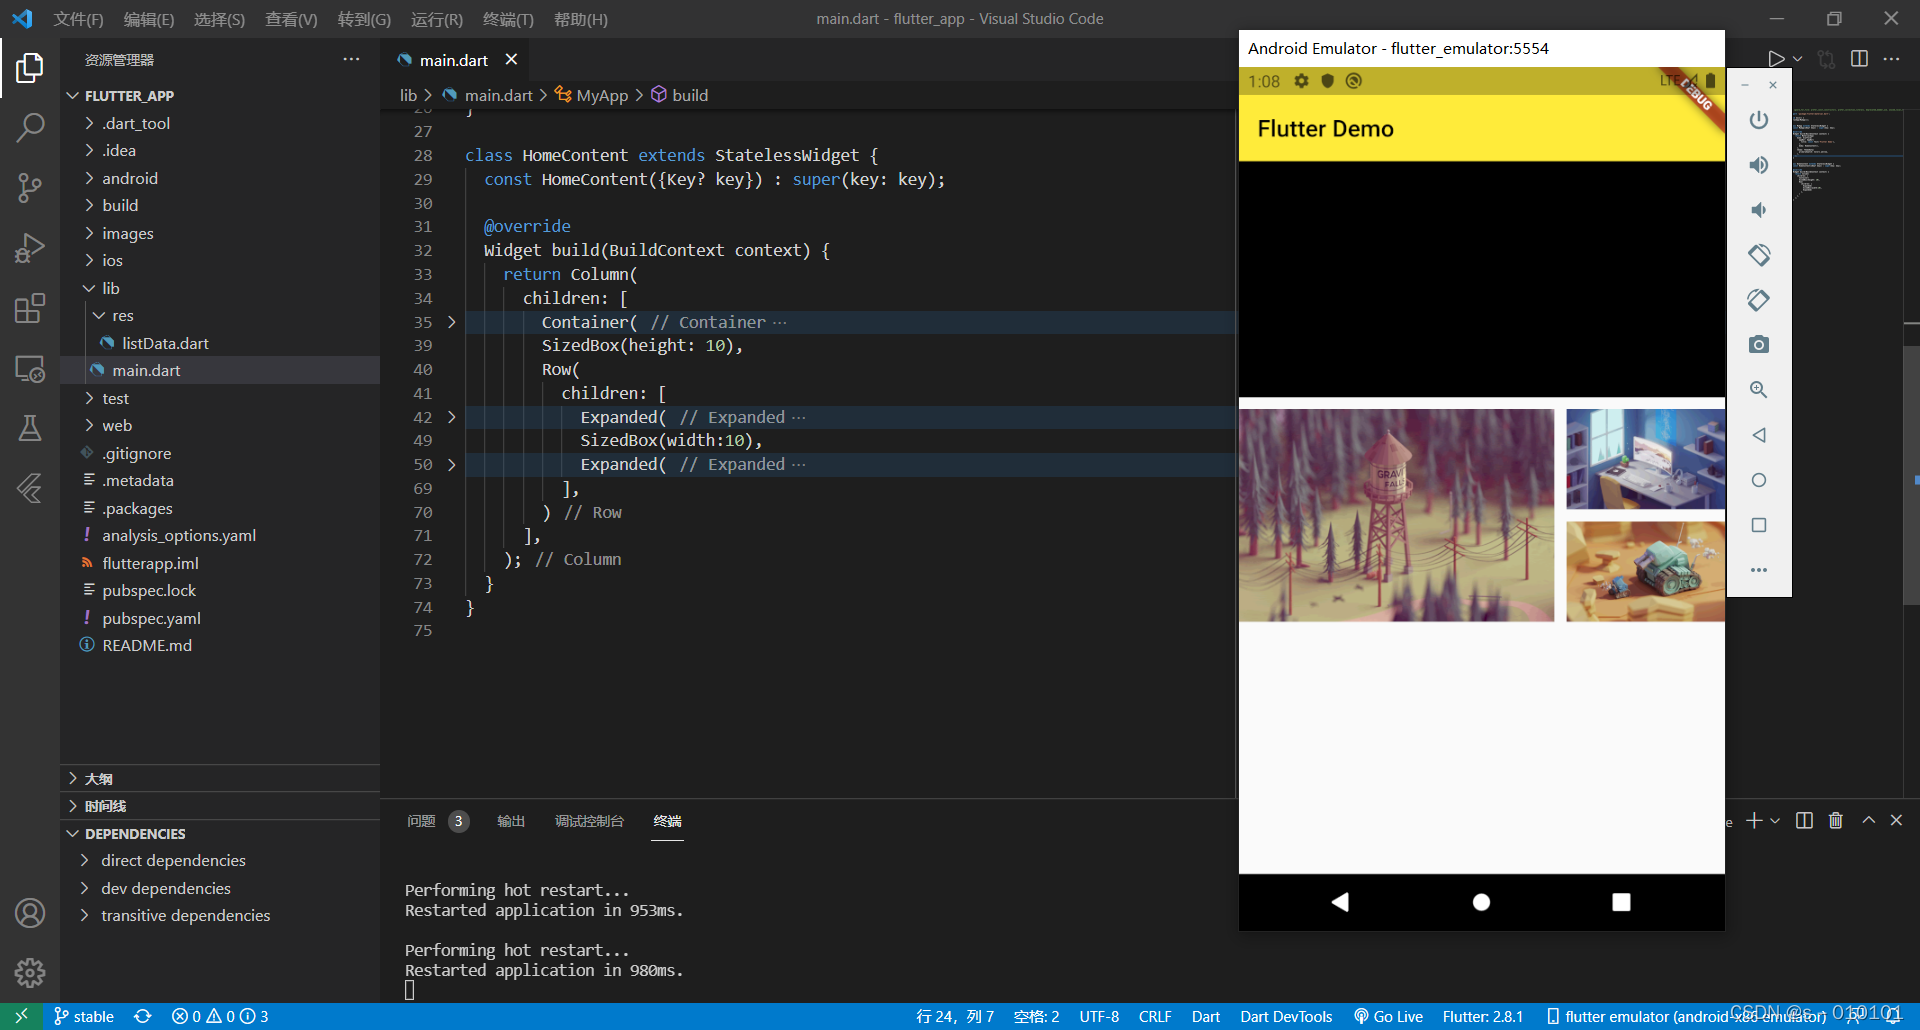The image size is (1920, 1030).
Task: Open the Run button dropdown arrow
Action: (1798, 59)
